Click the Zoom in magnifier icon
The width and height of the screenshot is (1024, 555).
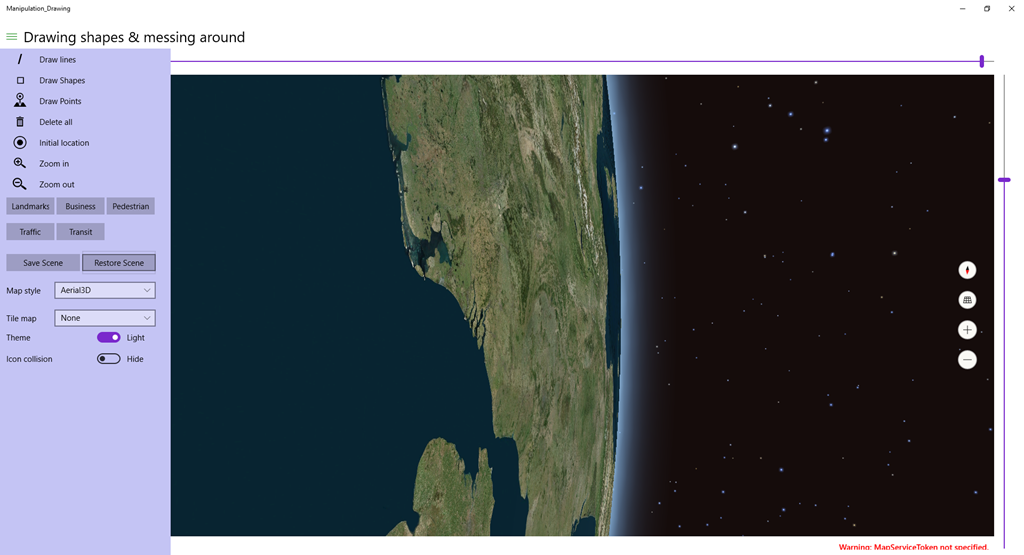(x=20, y=163)
